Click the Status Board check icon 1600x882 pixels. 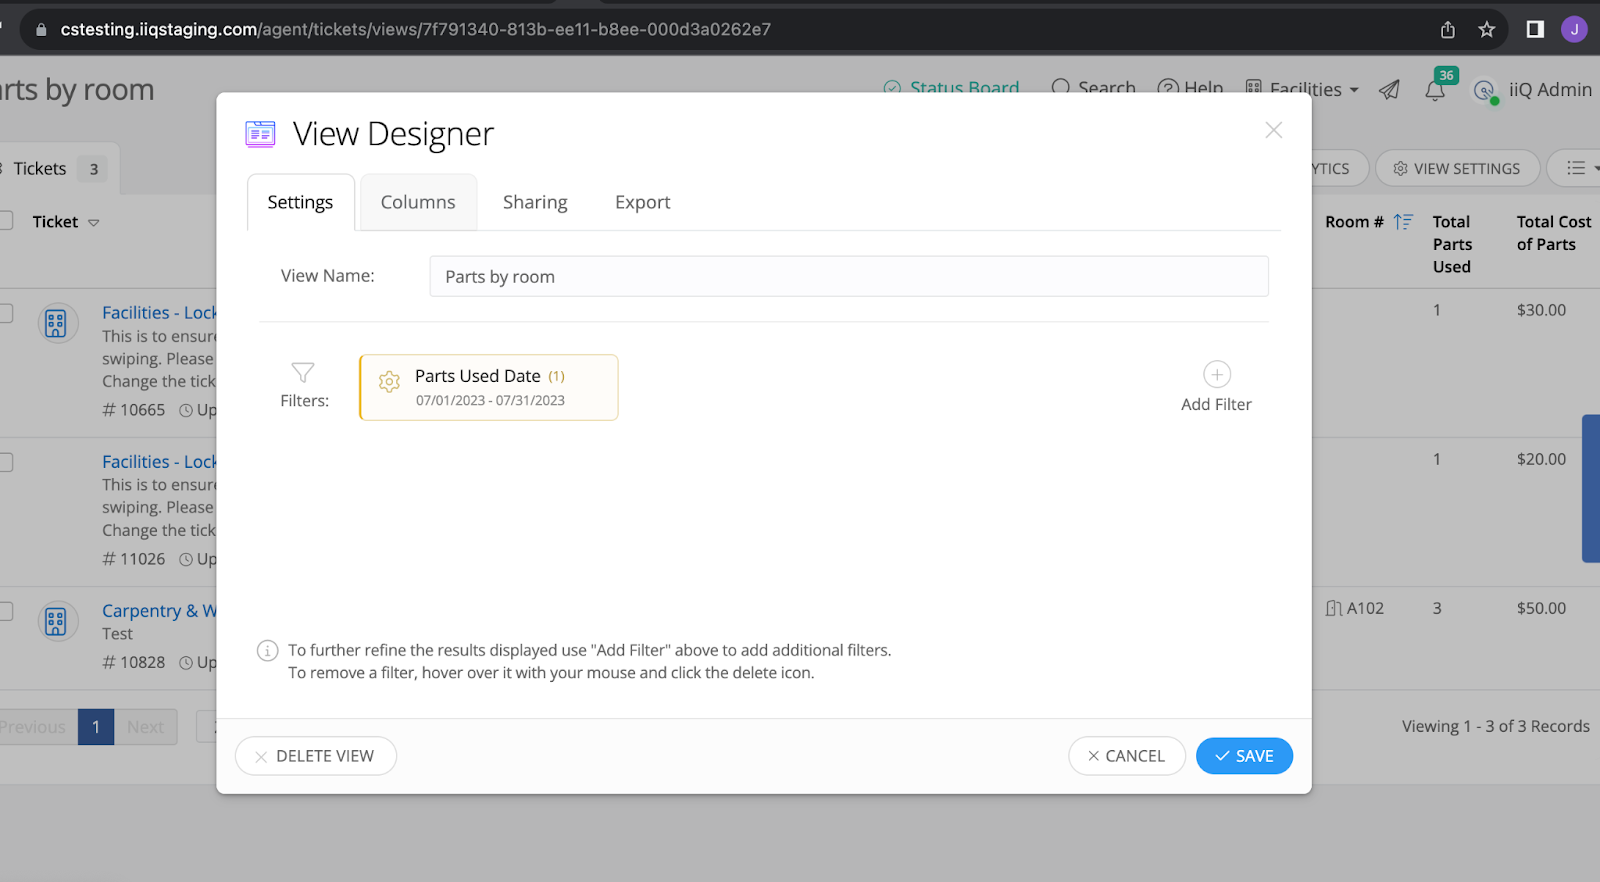click(x=892, y=88)
